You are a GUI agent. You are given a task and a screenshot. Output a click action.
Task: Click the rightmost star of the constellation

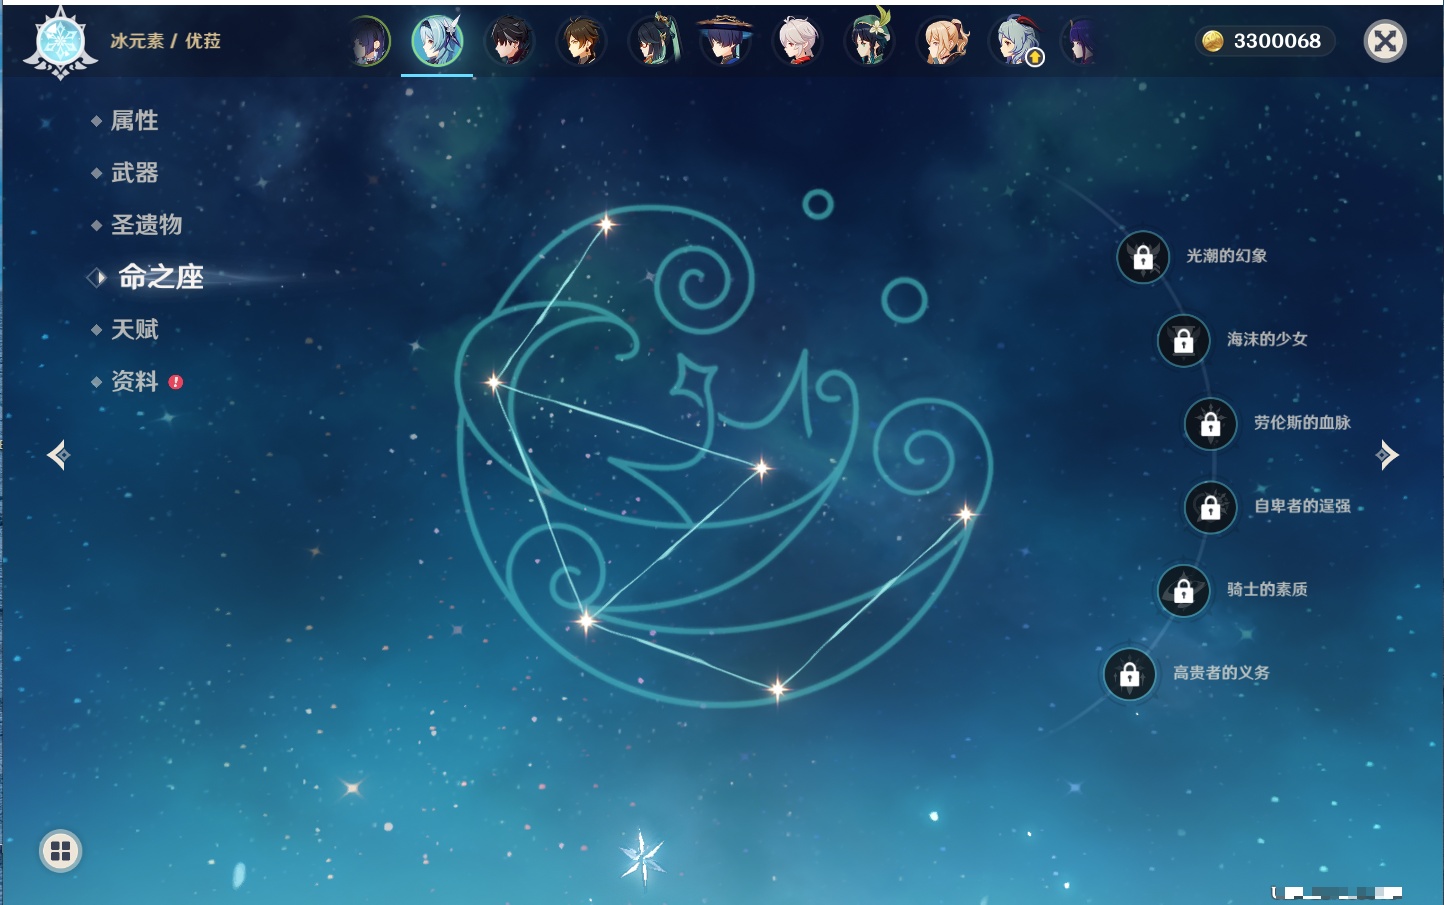[x=966, y=515]
